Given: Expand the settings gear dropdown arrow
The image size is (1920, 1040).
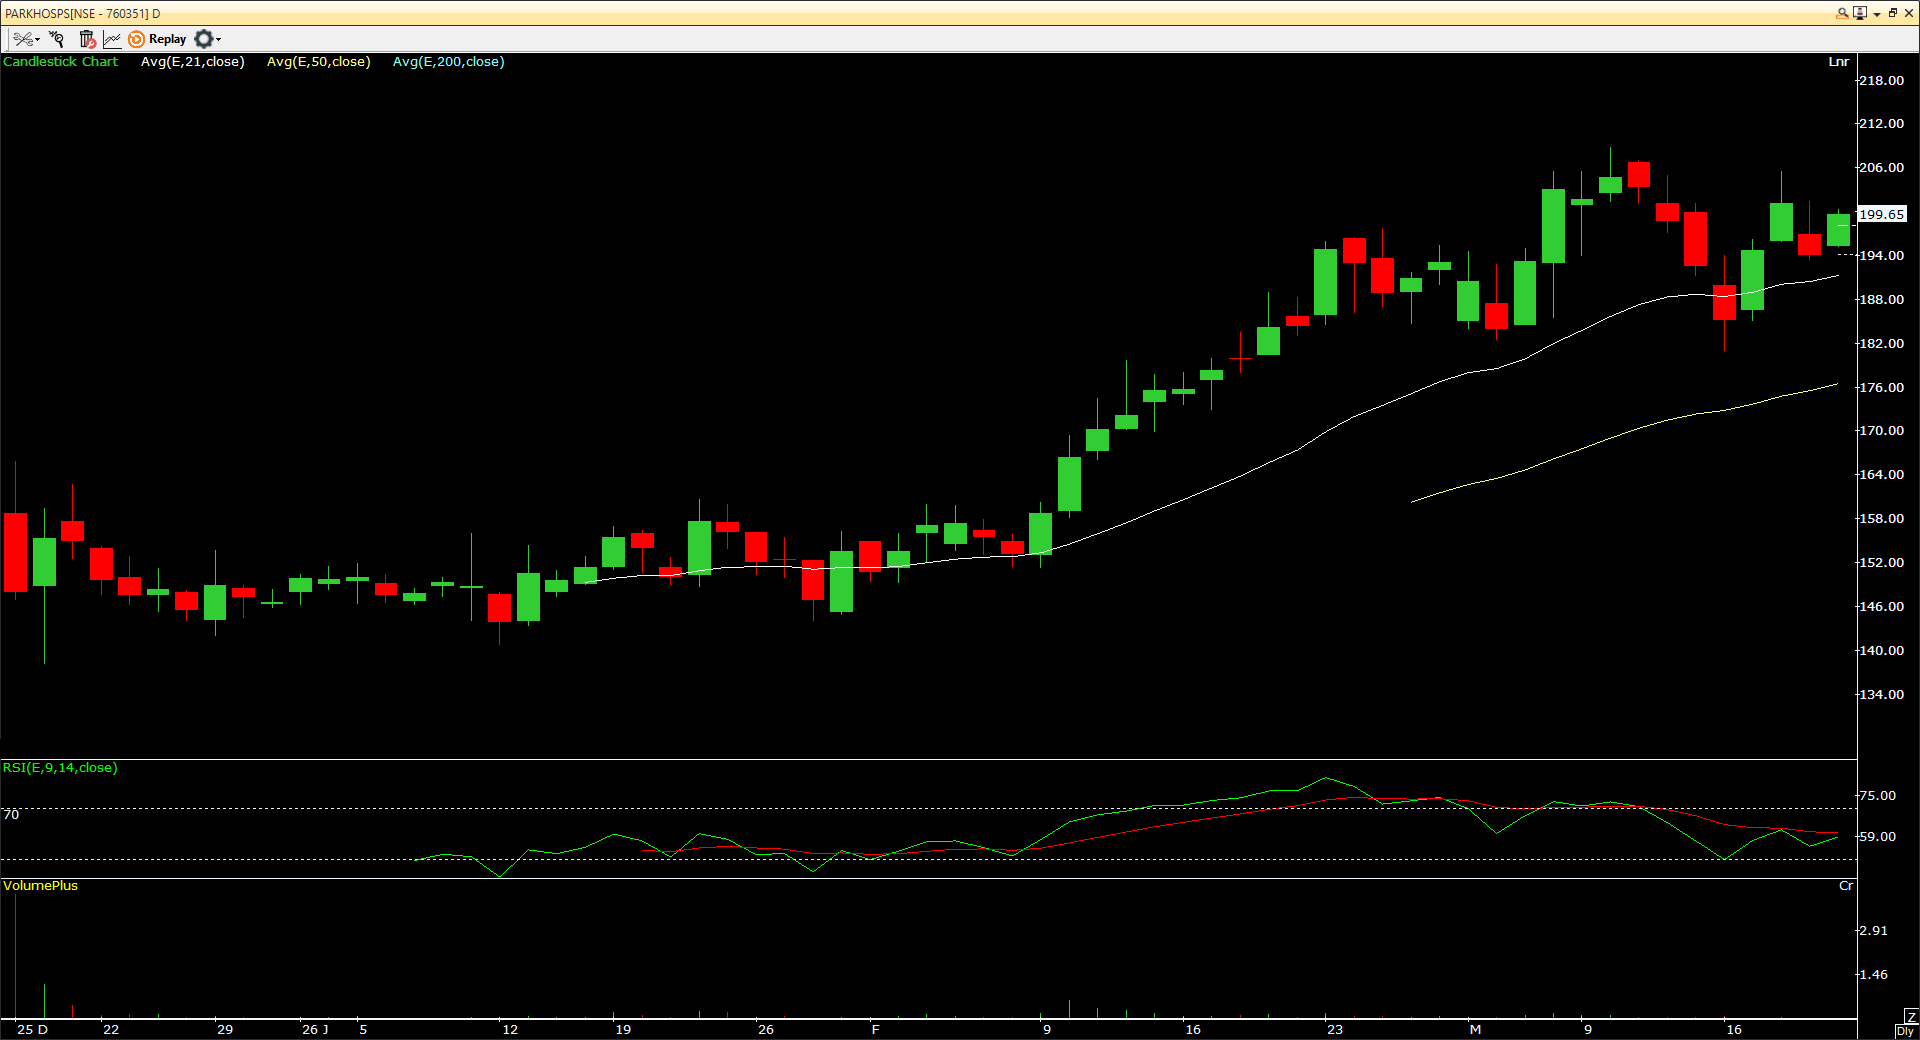Looking at the screenshot, I should (218, 40).
